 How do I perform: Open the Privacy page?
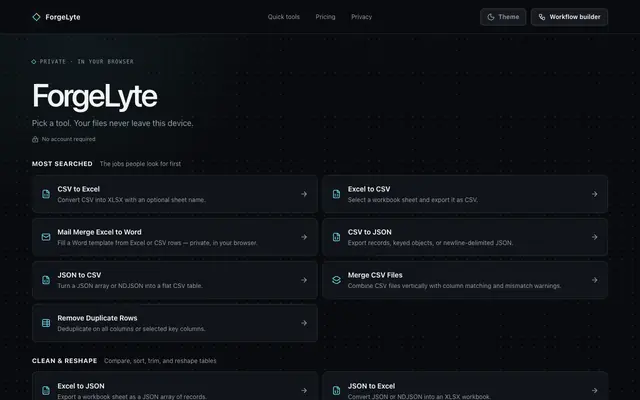tap(361, 17)
